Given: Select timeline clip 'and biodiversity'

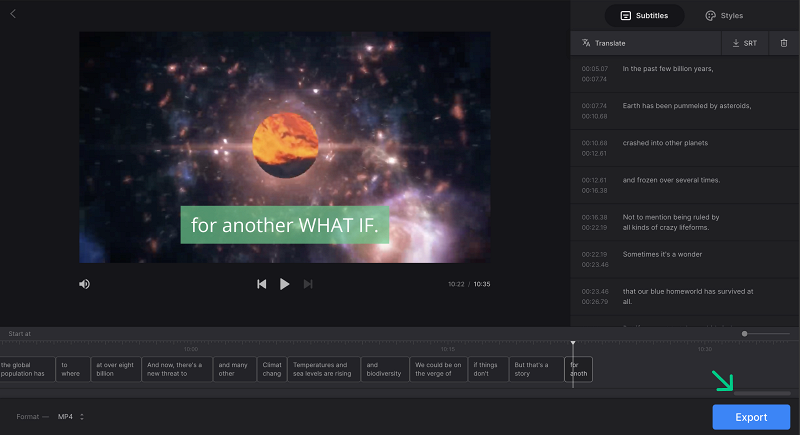Looking at the screenshot, I should (385, 369).
